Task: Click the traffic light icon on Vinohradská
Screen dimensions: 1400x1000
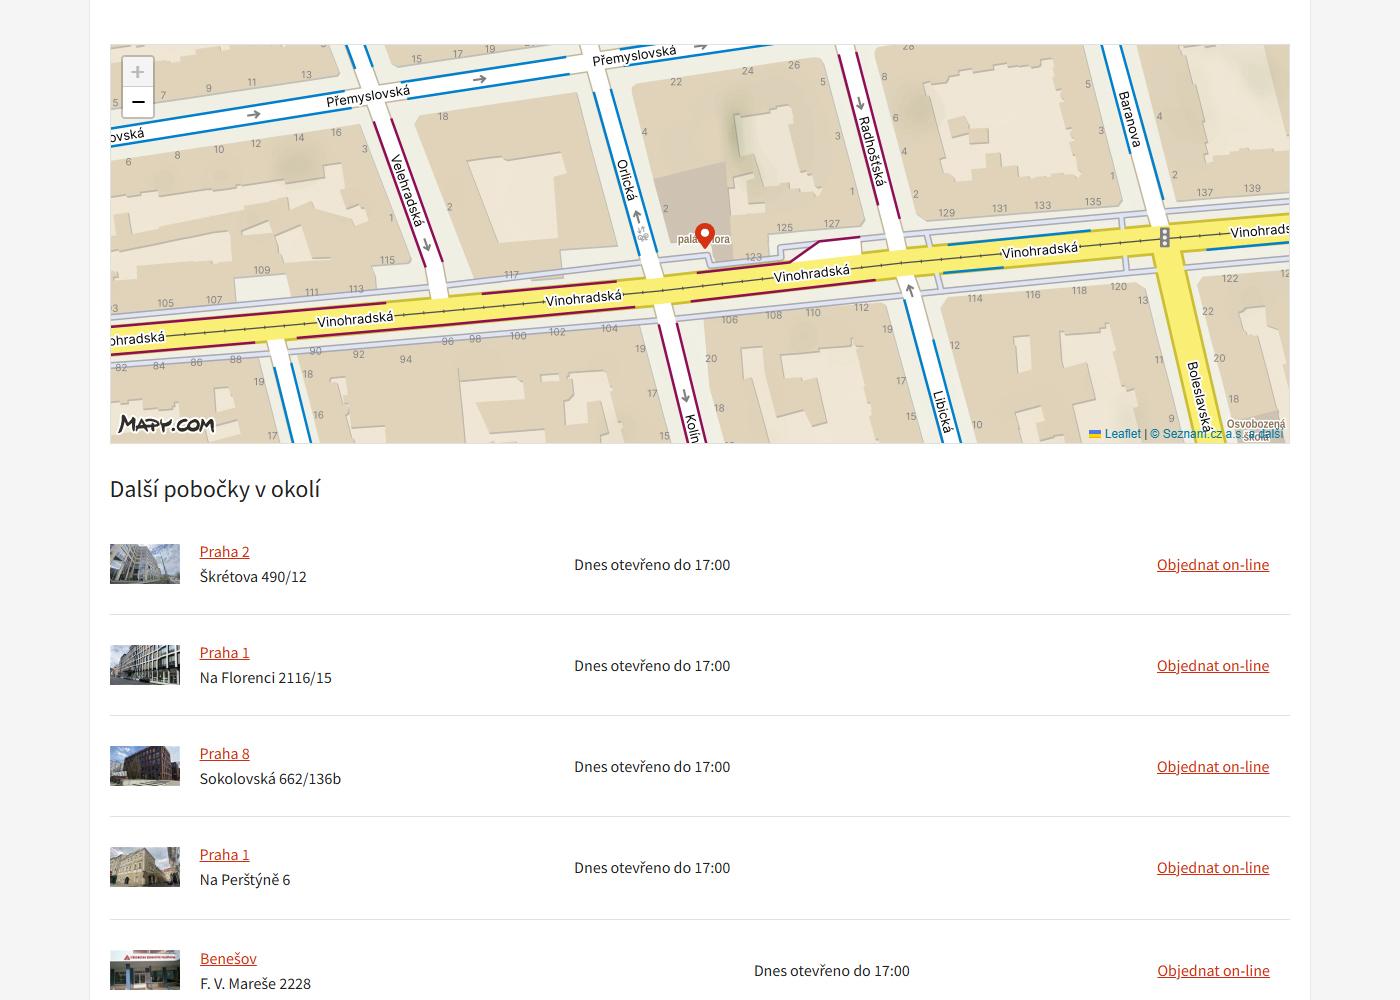Action: click(1165, 237)
